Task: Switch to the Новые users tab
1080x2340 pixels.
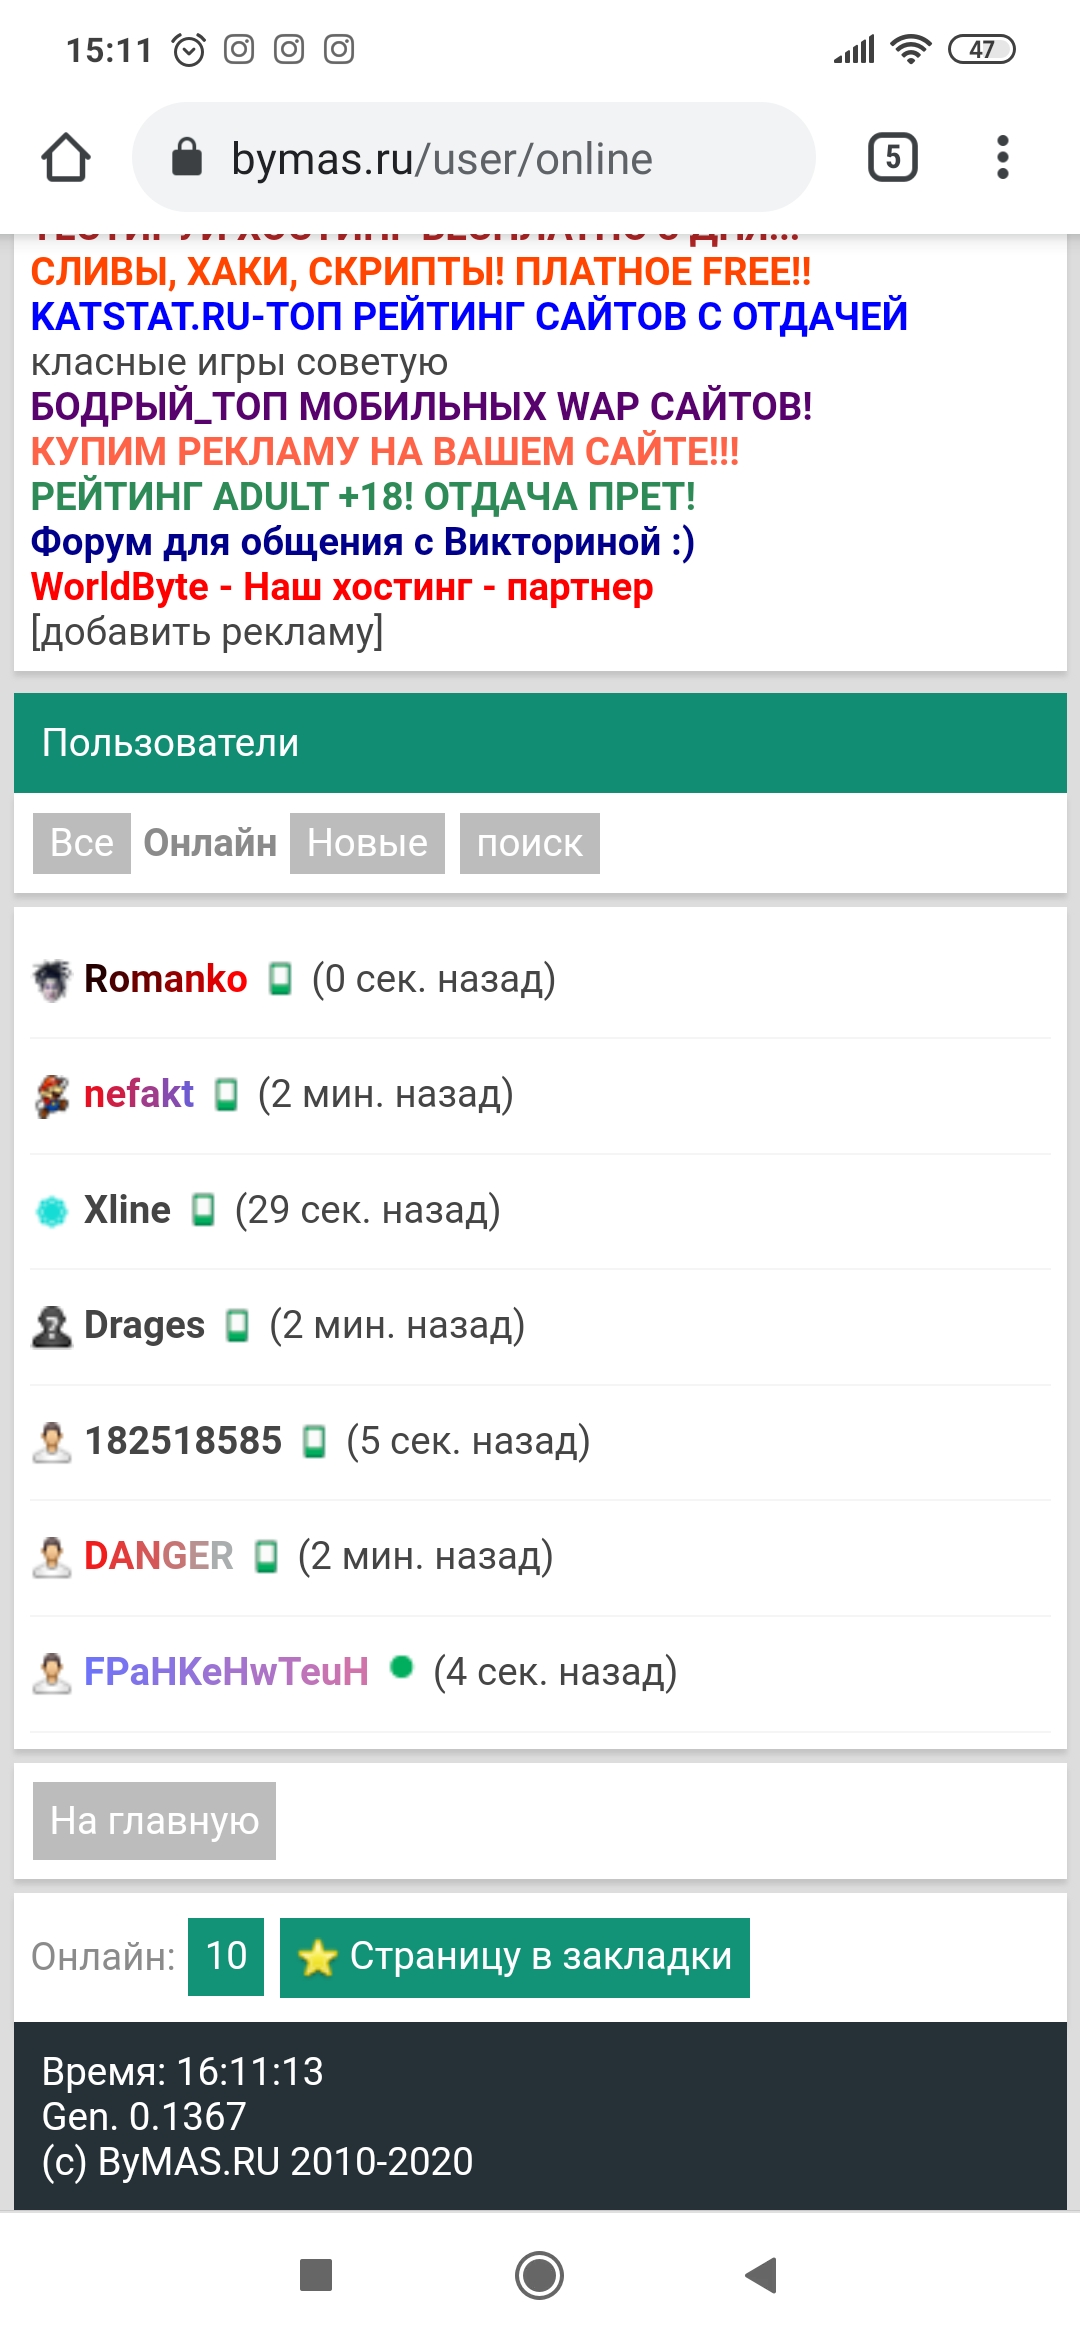Action: pos(367,843)
